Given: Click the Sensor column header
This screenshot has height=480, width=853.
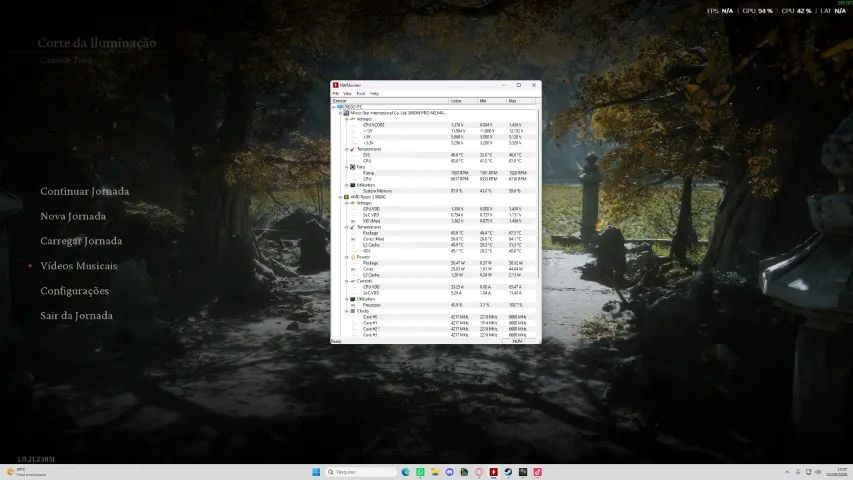Looking at the screenshot, I should (x=390, y=101).
